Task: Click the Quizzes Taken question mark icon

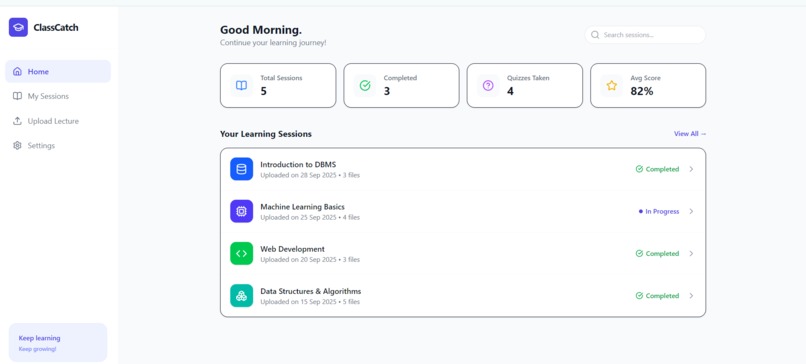Action: [488, 86]
